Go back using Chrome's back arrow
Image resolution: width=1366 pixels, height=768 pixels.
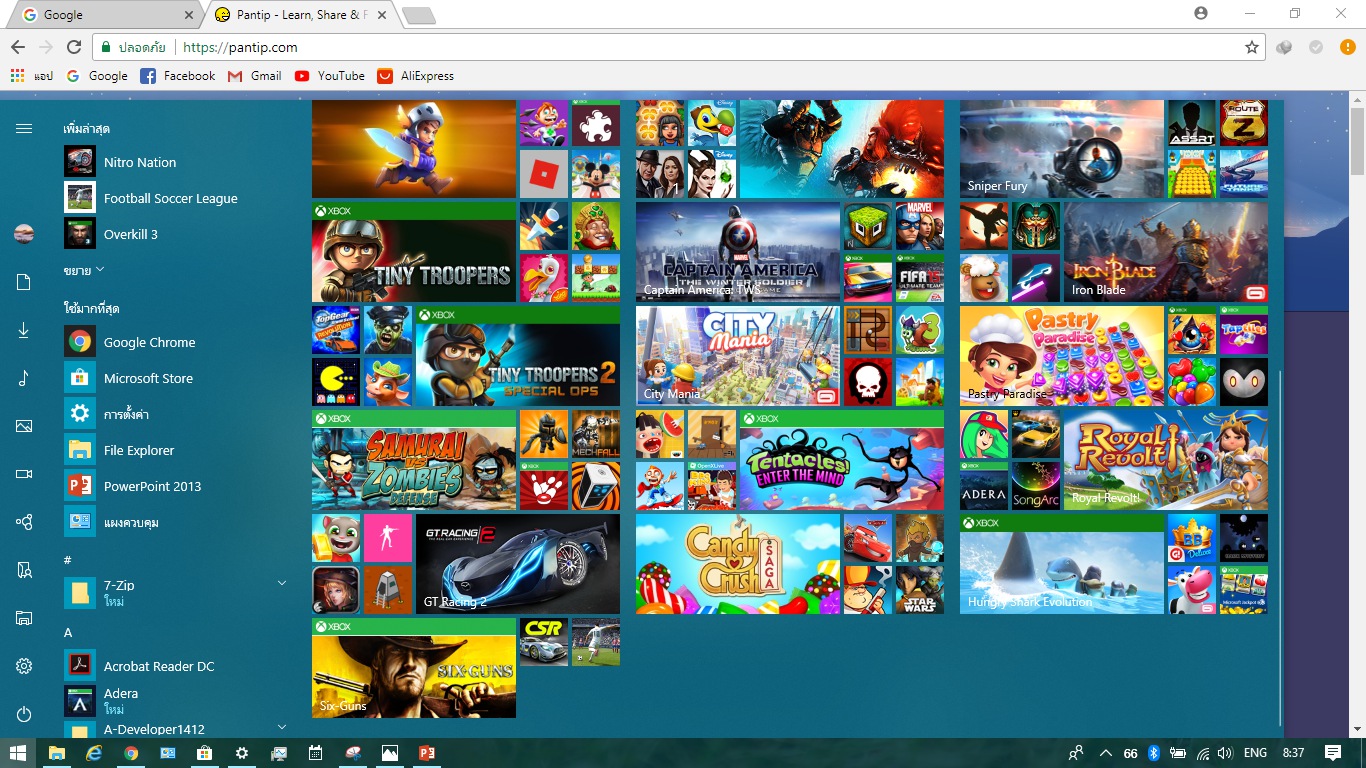pyautogui.click(x=18, y=47)
